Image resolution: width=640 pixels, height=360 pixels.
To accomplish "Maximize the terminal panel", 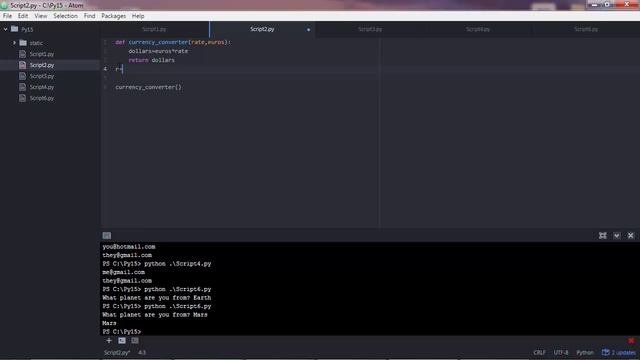I will coord(602,236).
